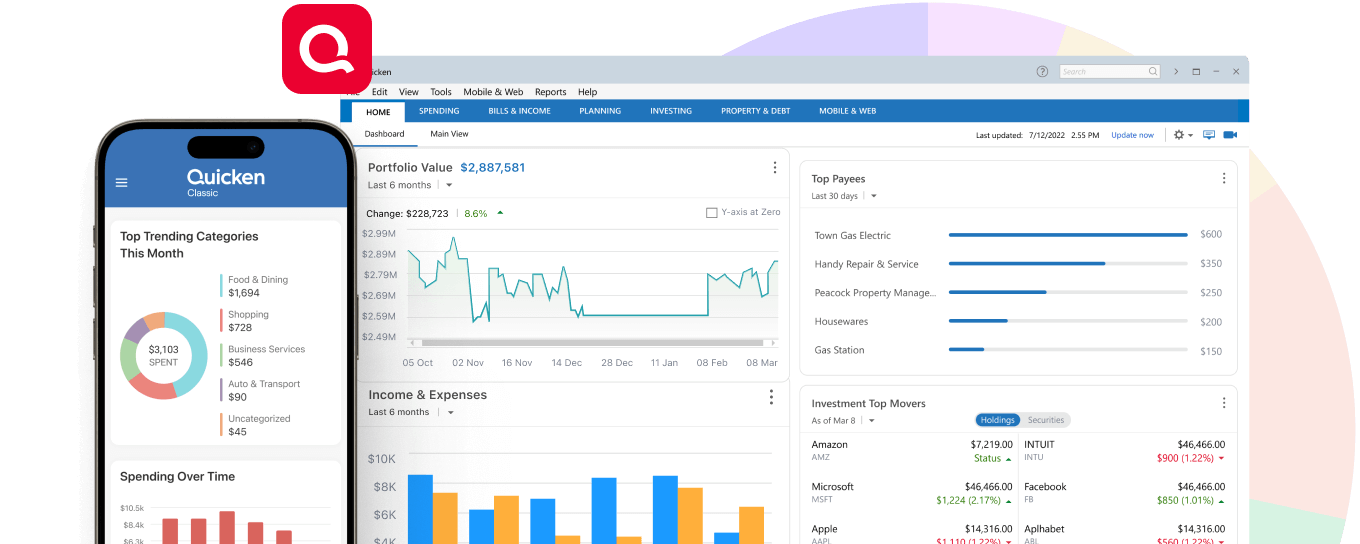Switch Top Movers to Holdings view
The width and height of the screenshot is (1360, 544).
pos(997,420)
